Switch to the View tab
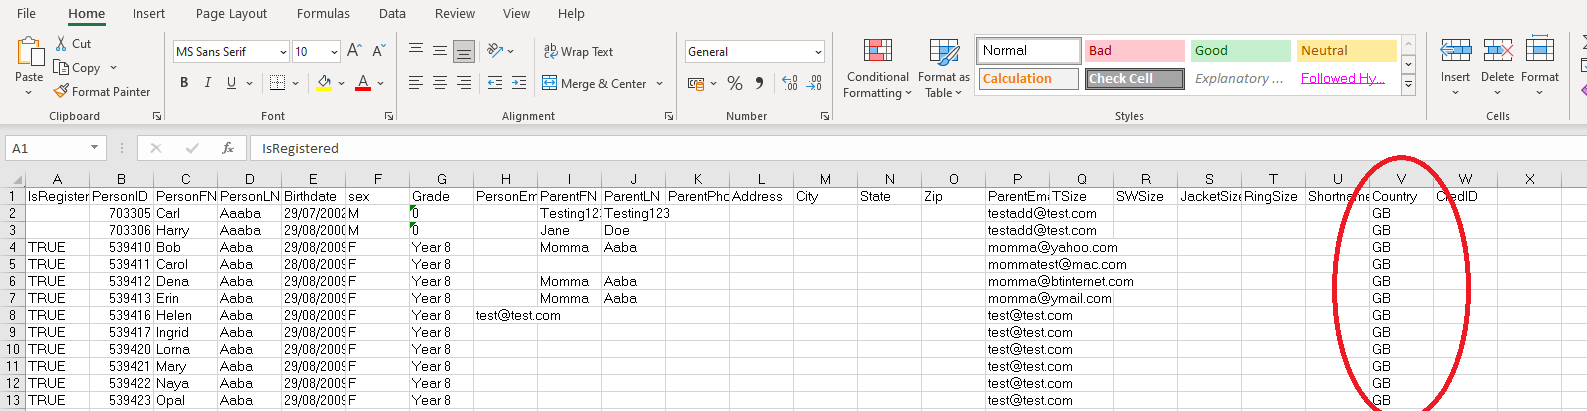The image size is (1587, 411). [x=516, y=13]
